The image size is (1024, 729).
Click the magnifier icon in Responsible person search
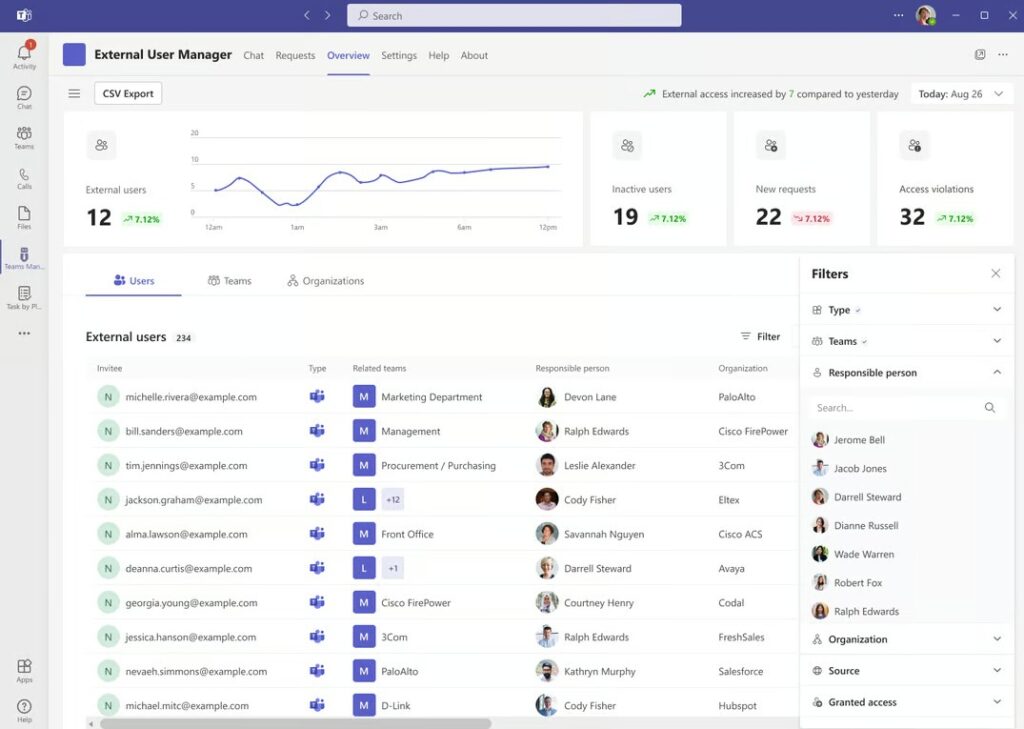coord(990,408)
